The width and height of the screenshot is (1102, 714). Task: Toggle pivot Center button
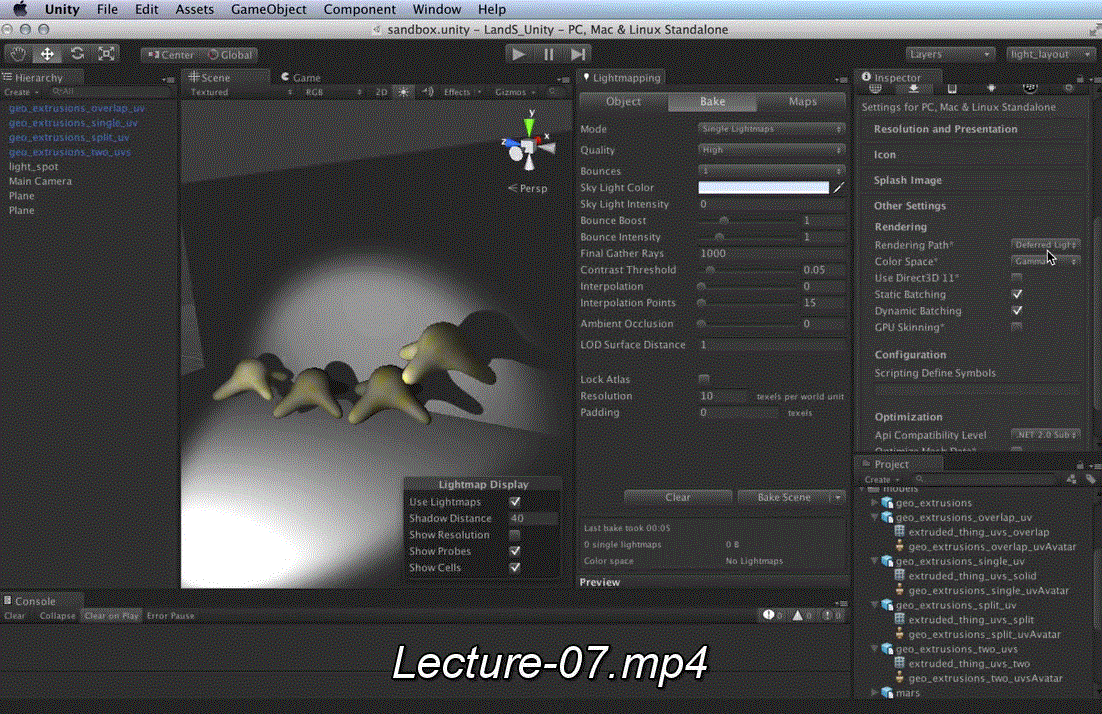171,55
